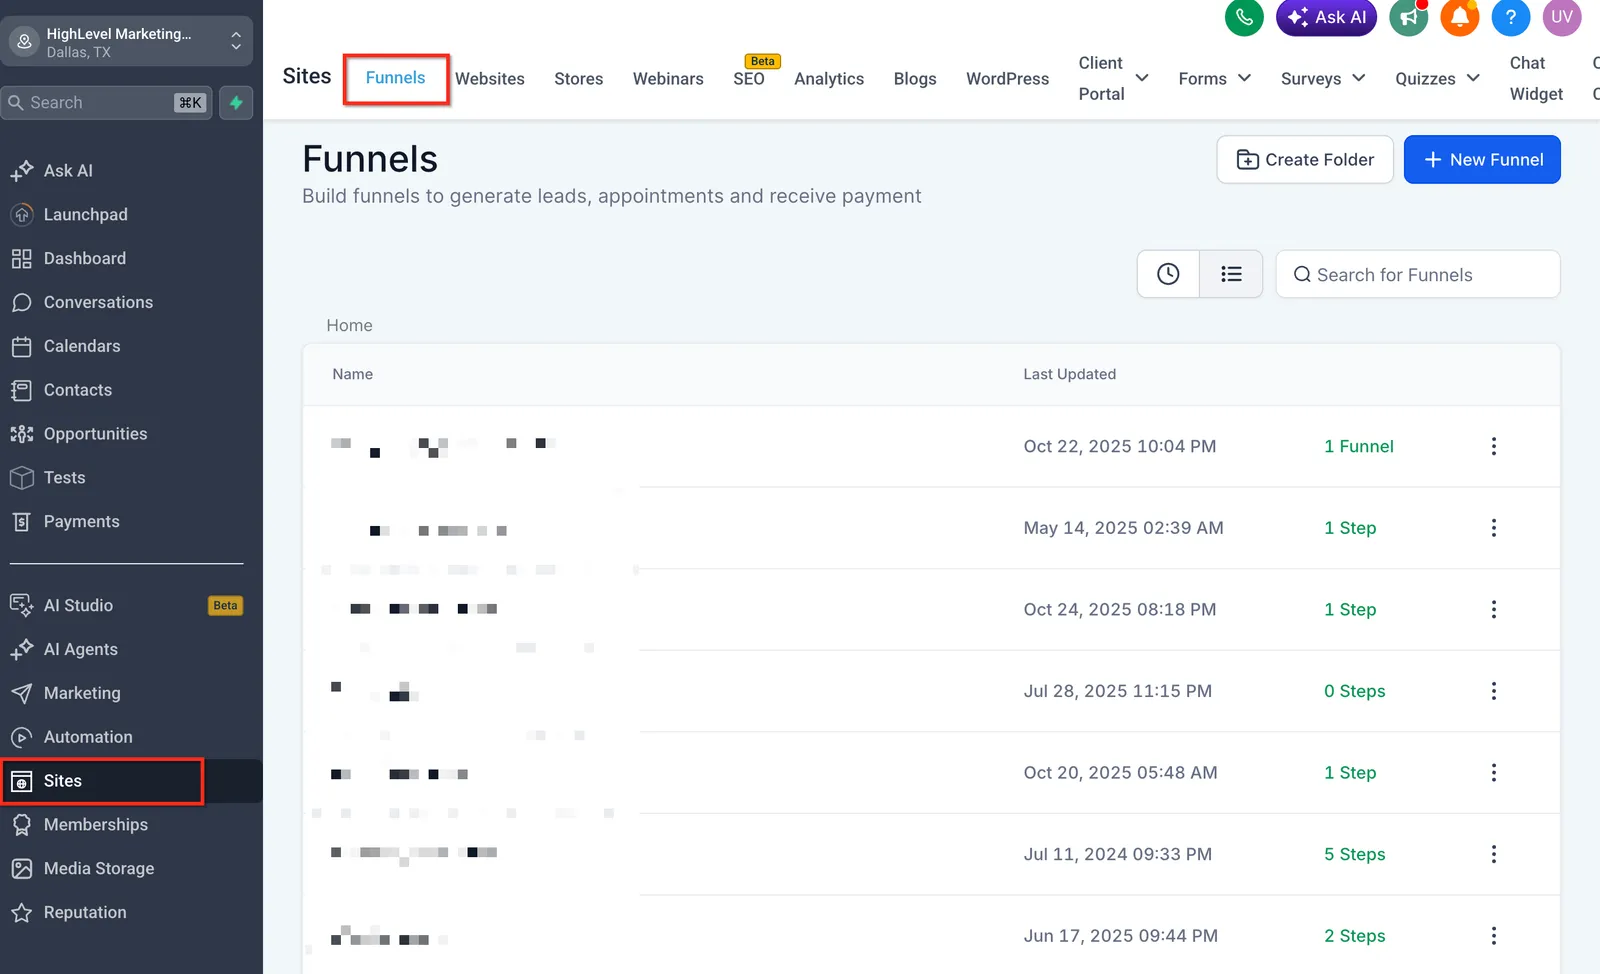Open the Chat Widget tab

click(x=1536, y=78)
